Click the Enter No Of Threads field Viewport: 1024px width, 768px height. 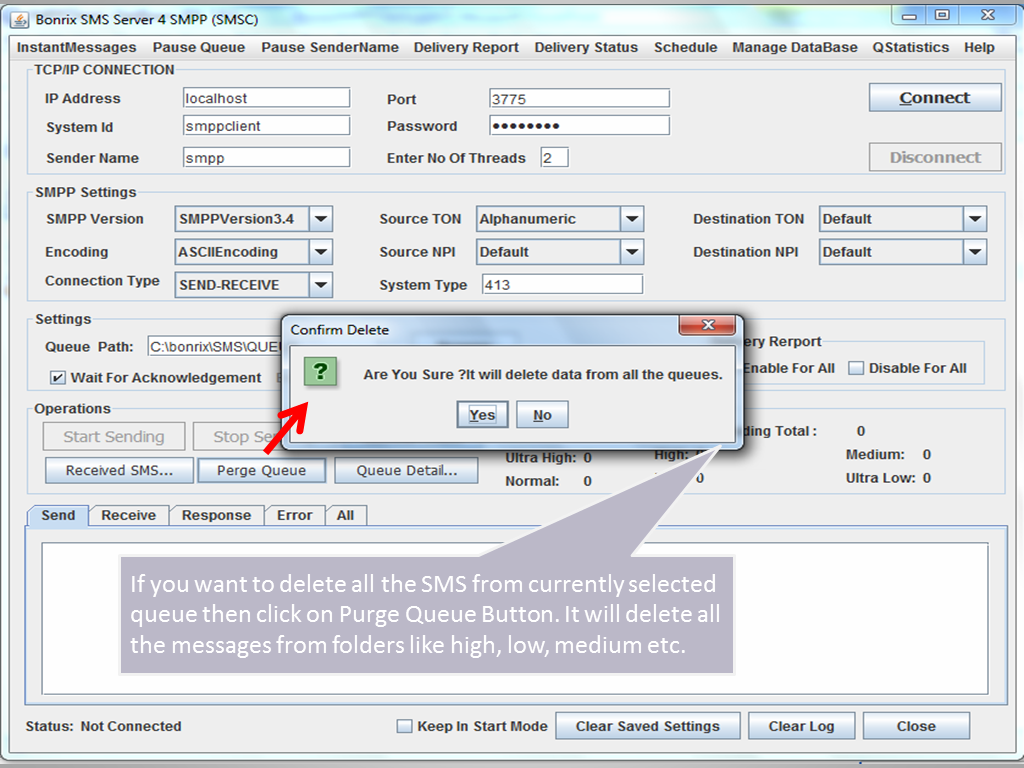point(554,157)
